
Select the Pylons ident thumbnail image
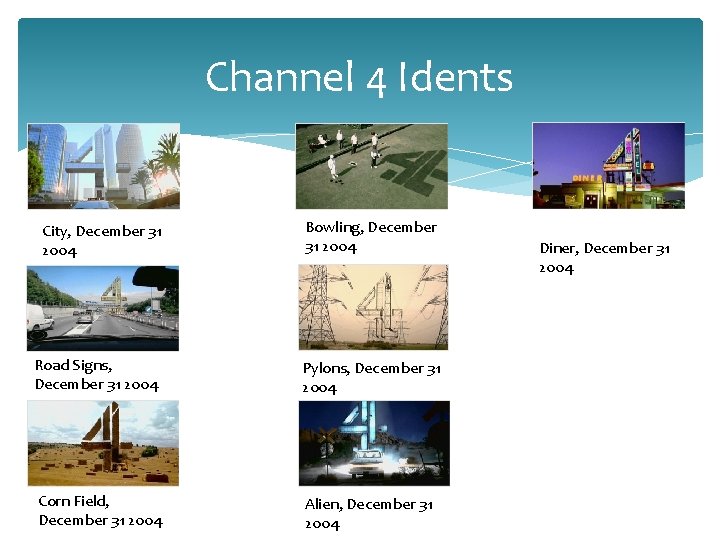373,307
